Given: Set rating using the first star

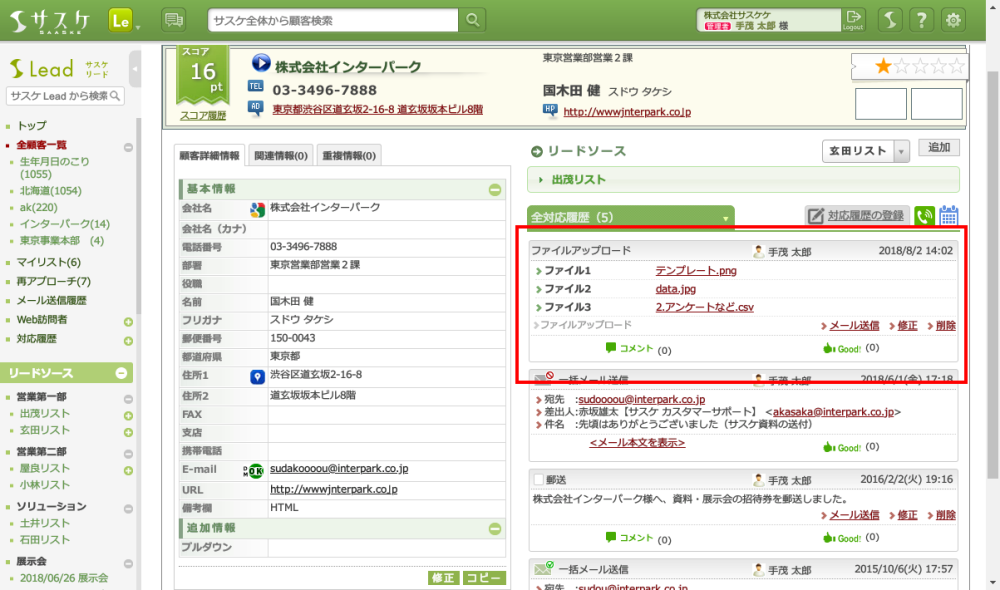Looking at the screenshot, I should point(883,67).
